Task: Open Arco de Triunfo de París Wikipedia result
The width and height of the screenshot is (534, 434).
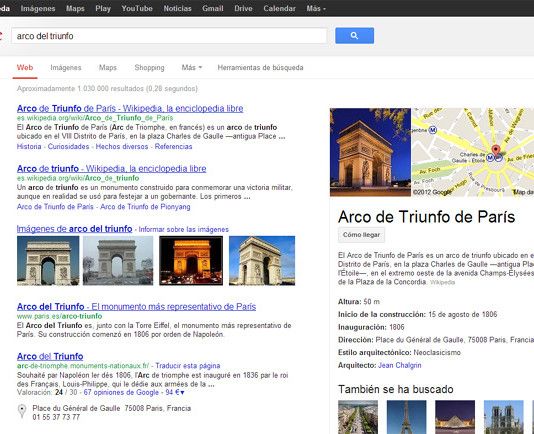Action: (130, 108)
